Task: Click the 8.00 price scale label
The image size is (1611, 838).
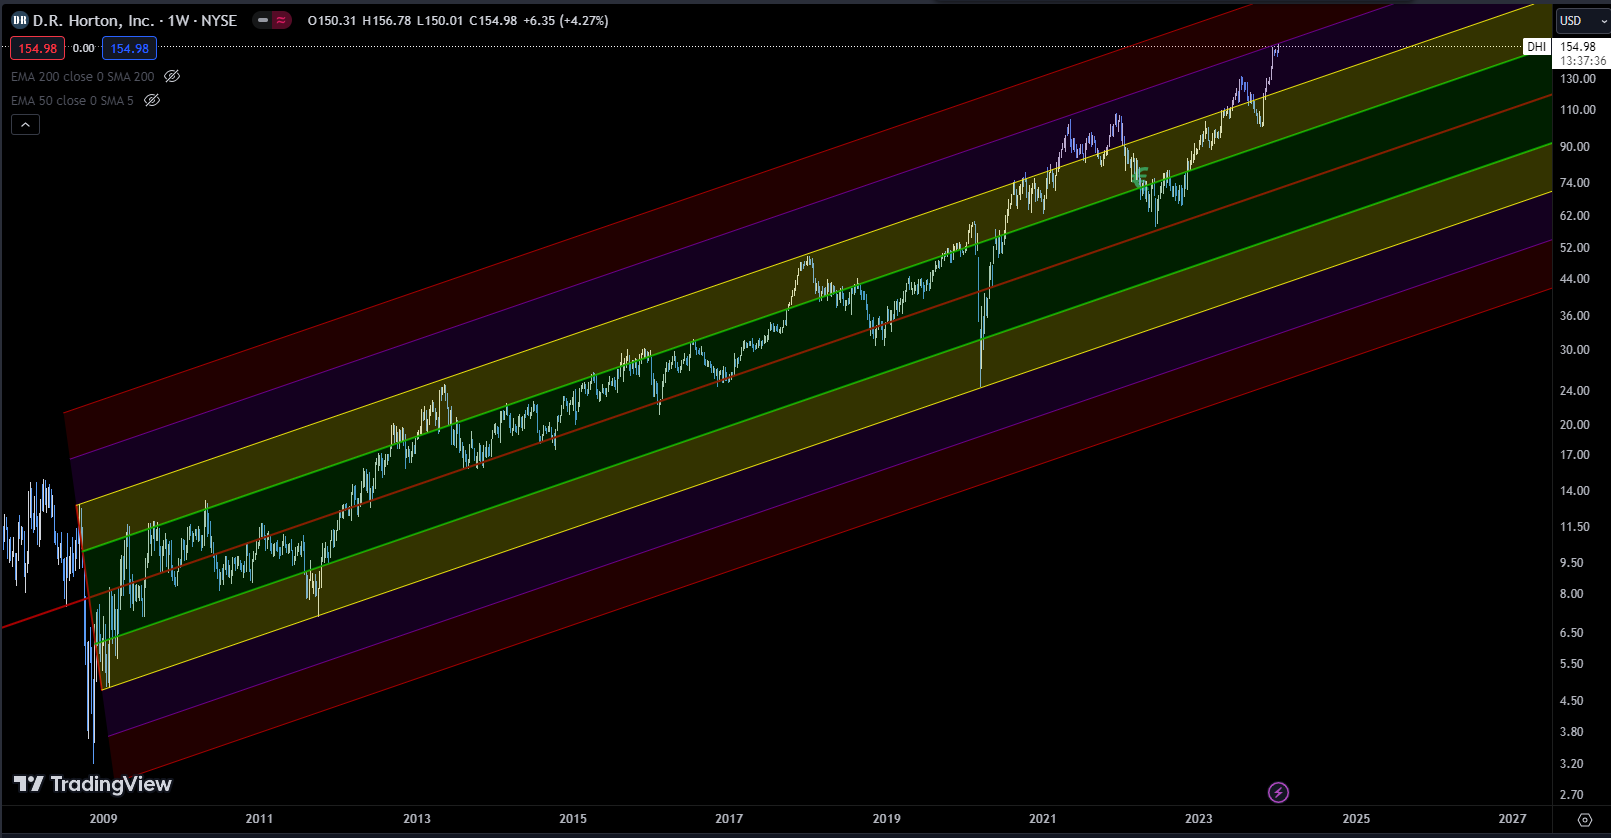Action: [1572, 594]
